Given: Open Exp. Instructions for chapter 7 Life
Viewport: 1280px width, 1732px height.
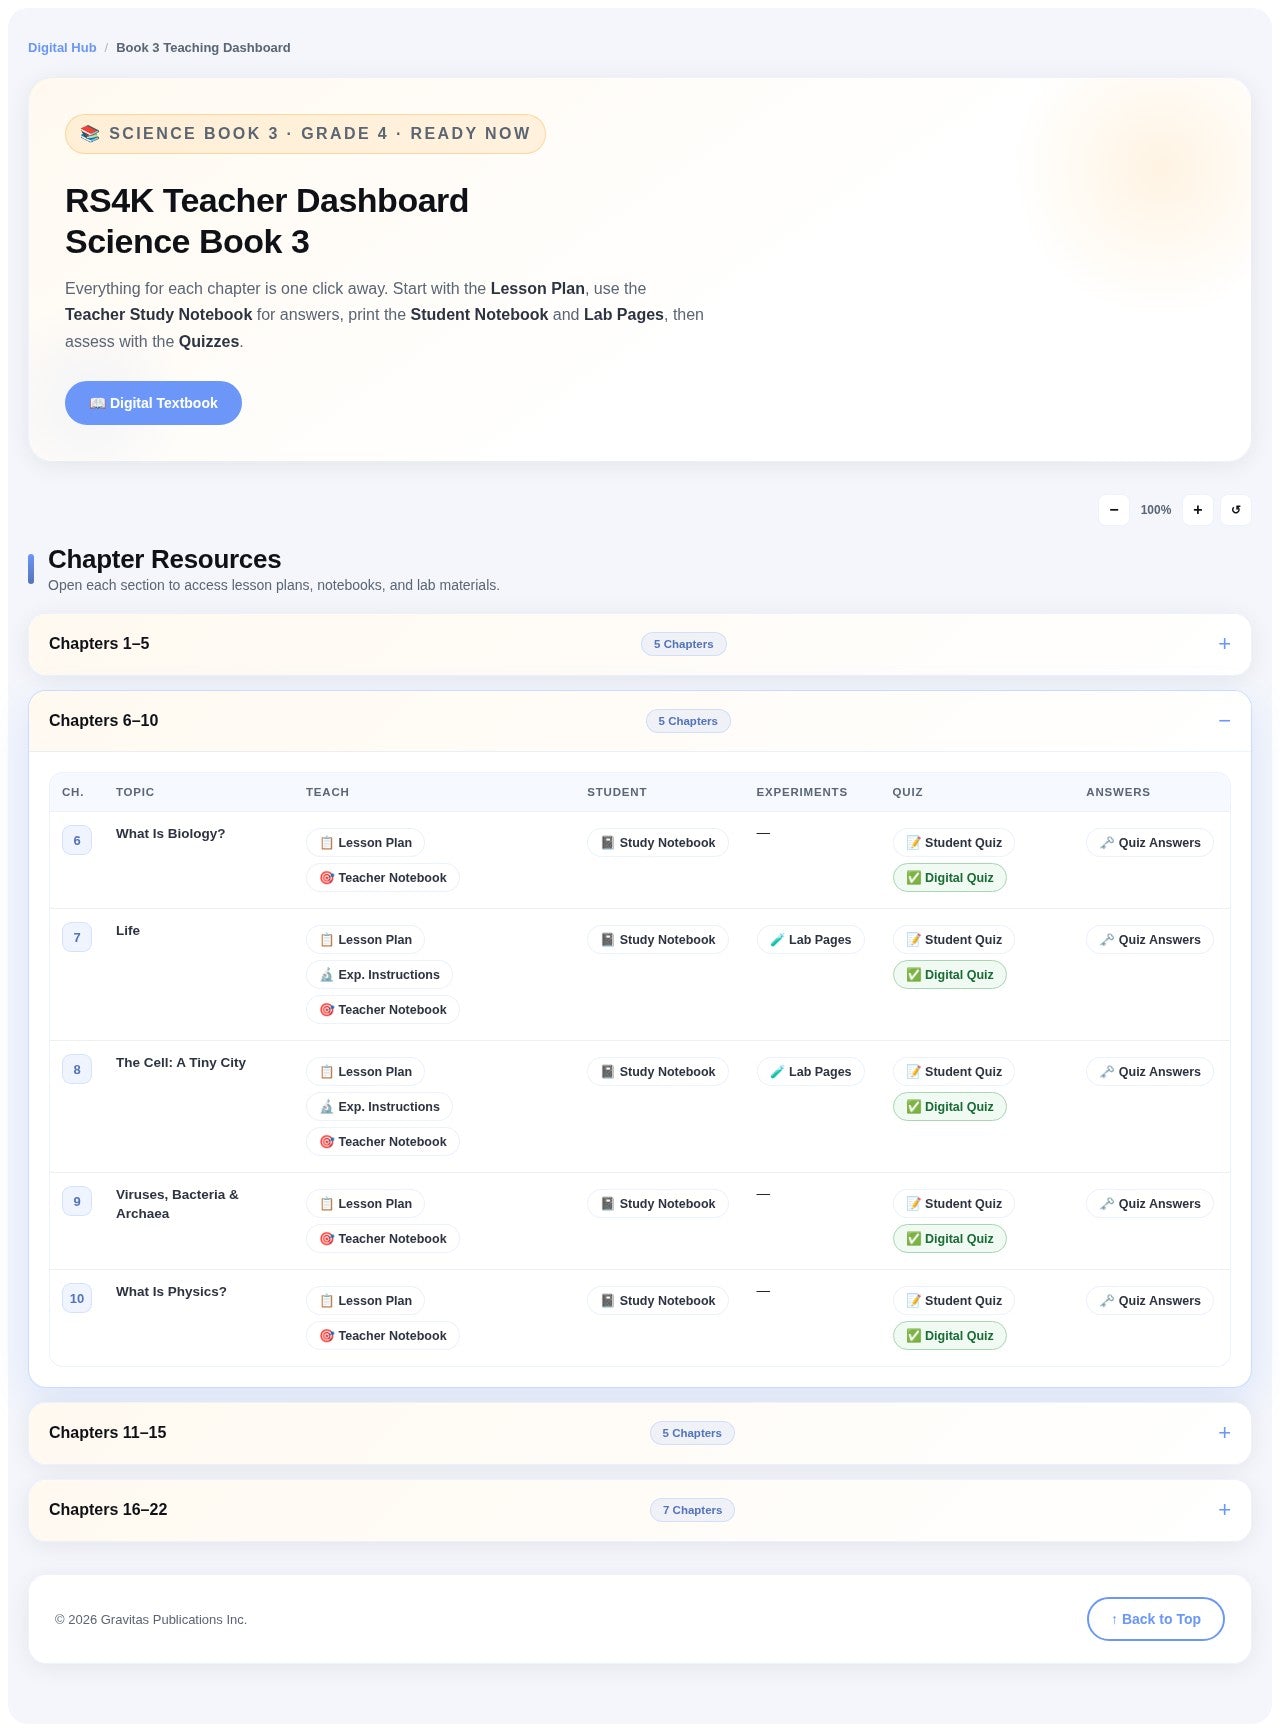Looking at the screenshot, I should coord(380,975).
